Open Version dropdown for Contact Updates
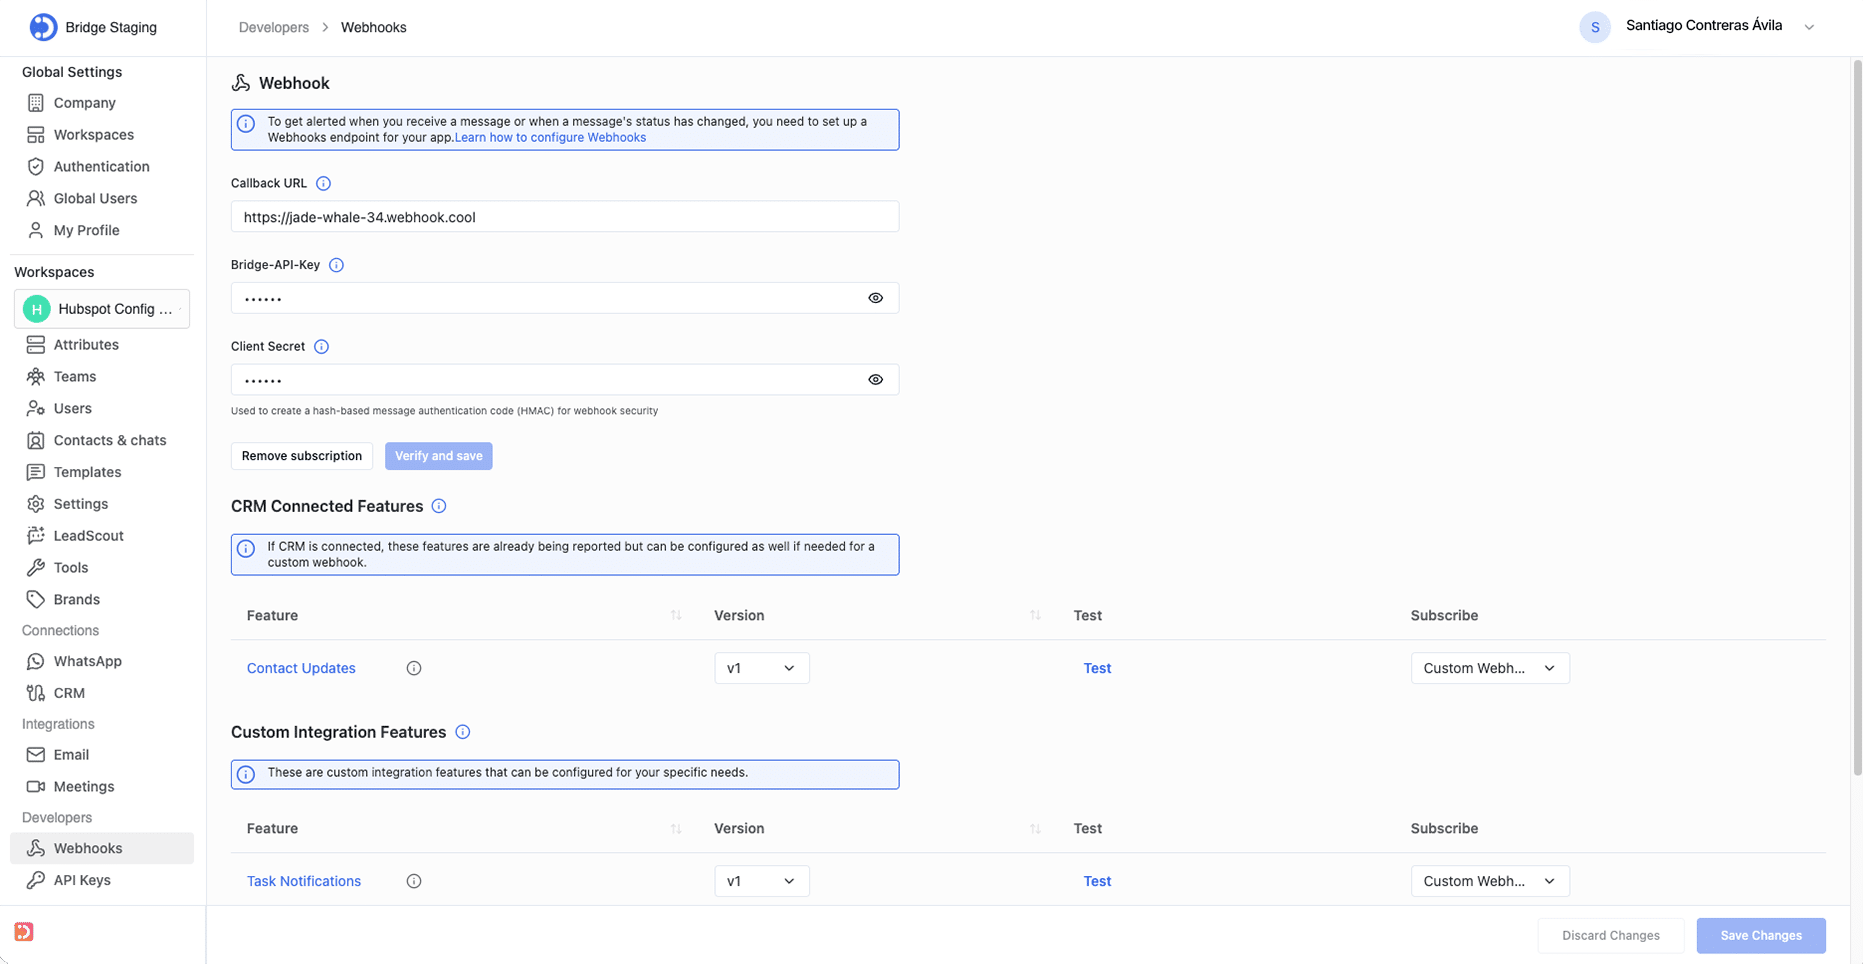Viewport: 1863px width, 964px height. click(762, 668)
